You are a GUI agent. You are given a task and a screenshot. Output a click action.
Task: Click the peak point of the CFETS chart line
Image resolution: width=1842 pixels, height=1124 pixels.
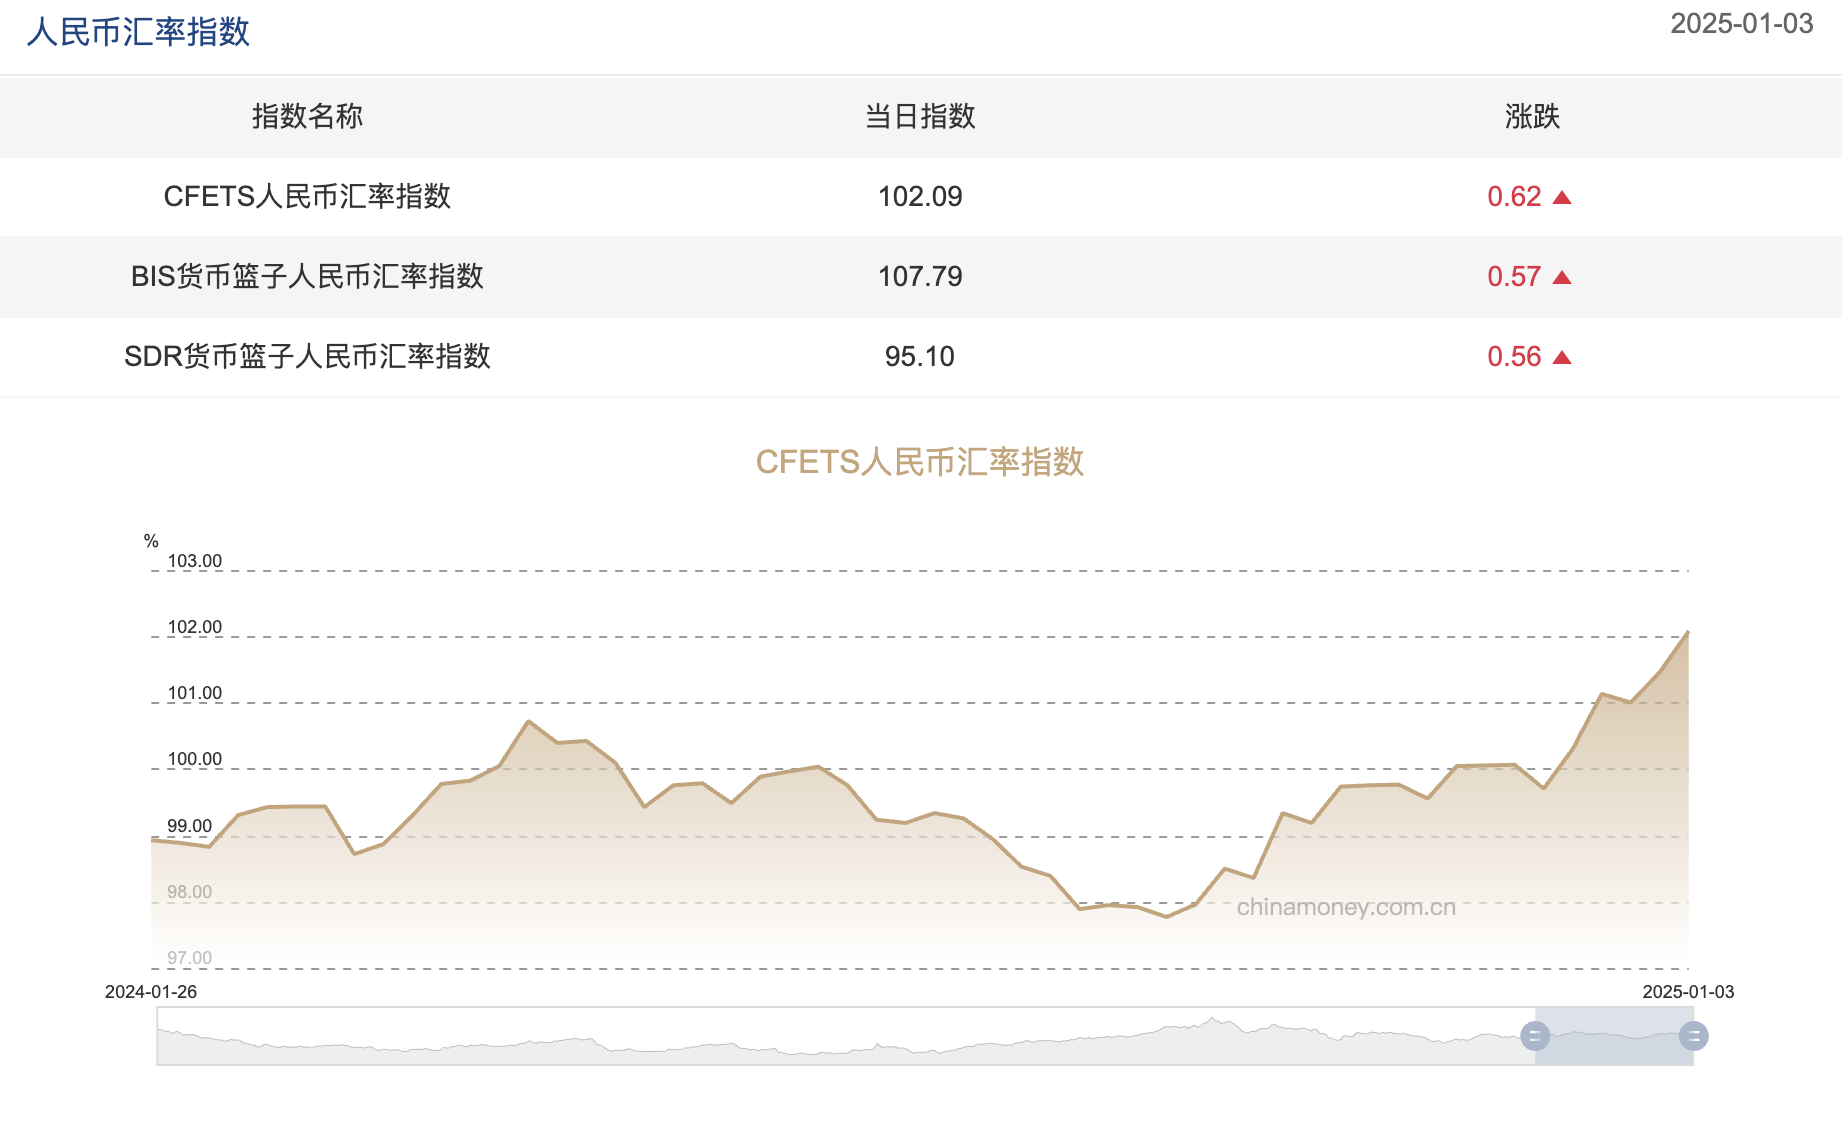coord(1688,632)
